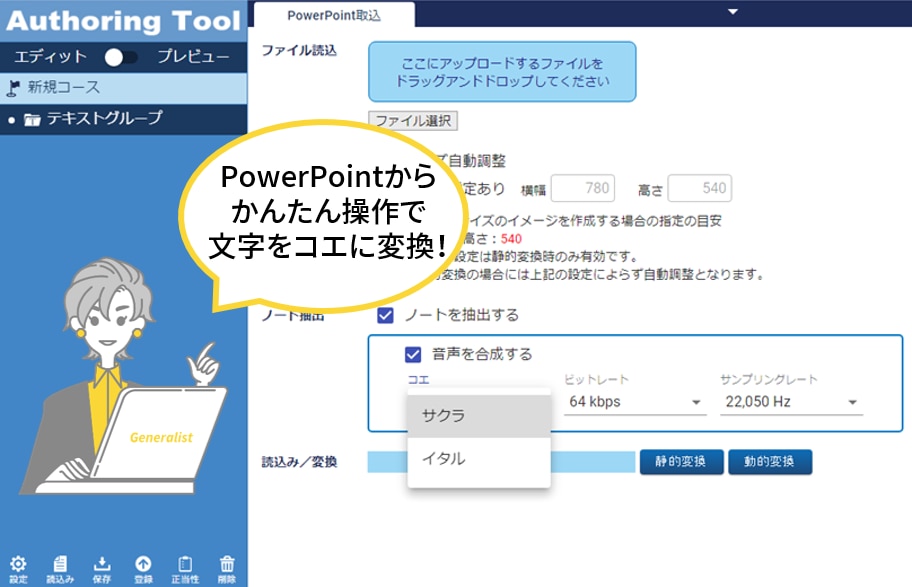Expand the top bar dropdown arrow
This screenshot has width=912, height=587.
pyautogui.click(x=733, y=12)
